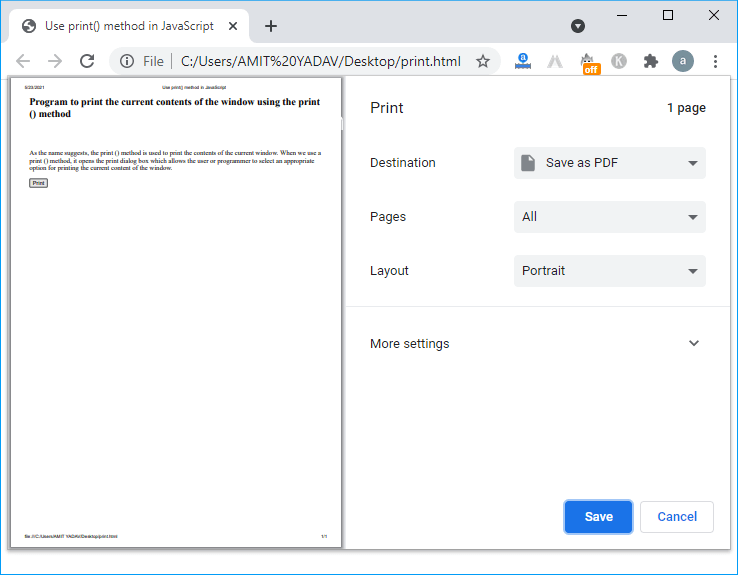This screenshot has height=575, width=738.
Task: Open the blue 'a' extension icon
Action: click(523, 61)
